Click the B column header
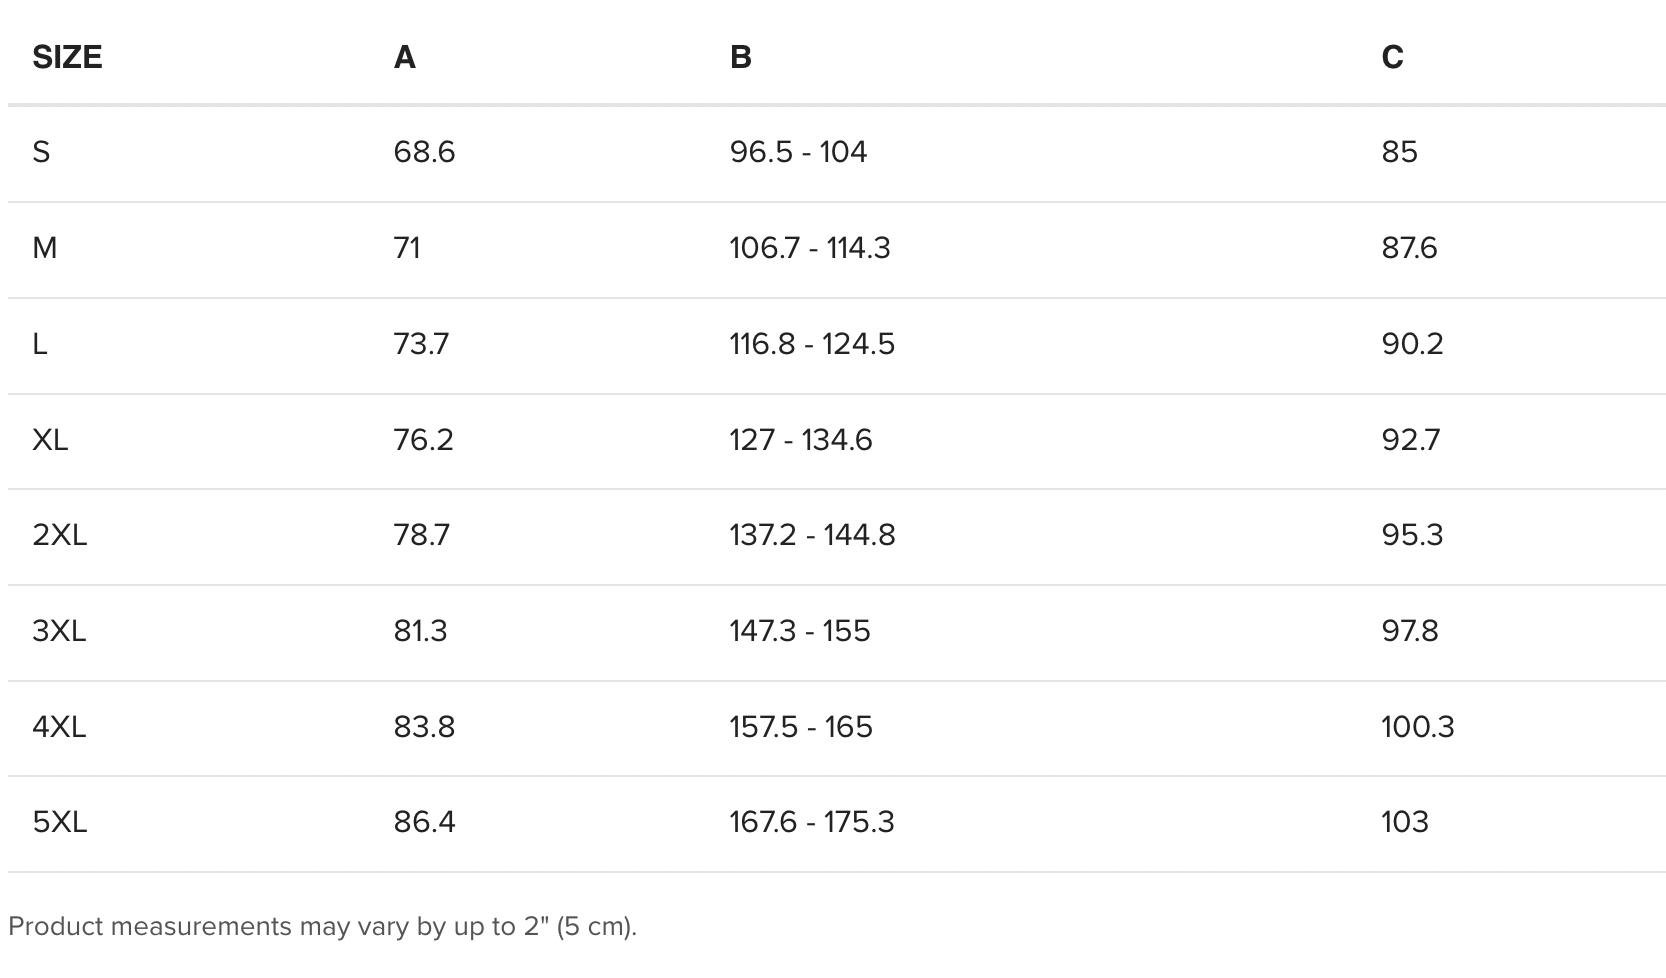The height and width of the screenshot is (978, 1666). 740,57
